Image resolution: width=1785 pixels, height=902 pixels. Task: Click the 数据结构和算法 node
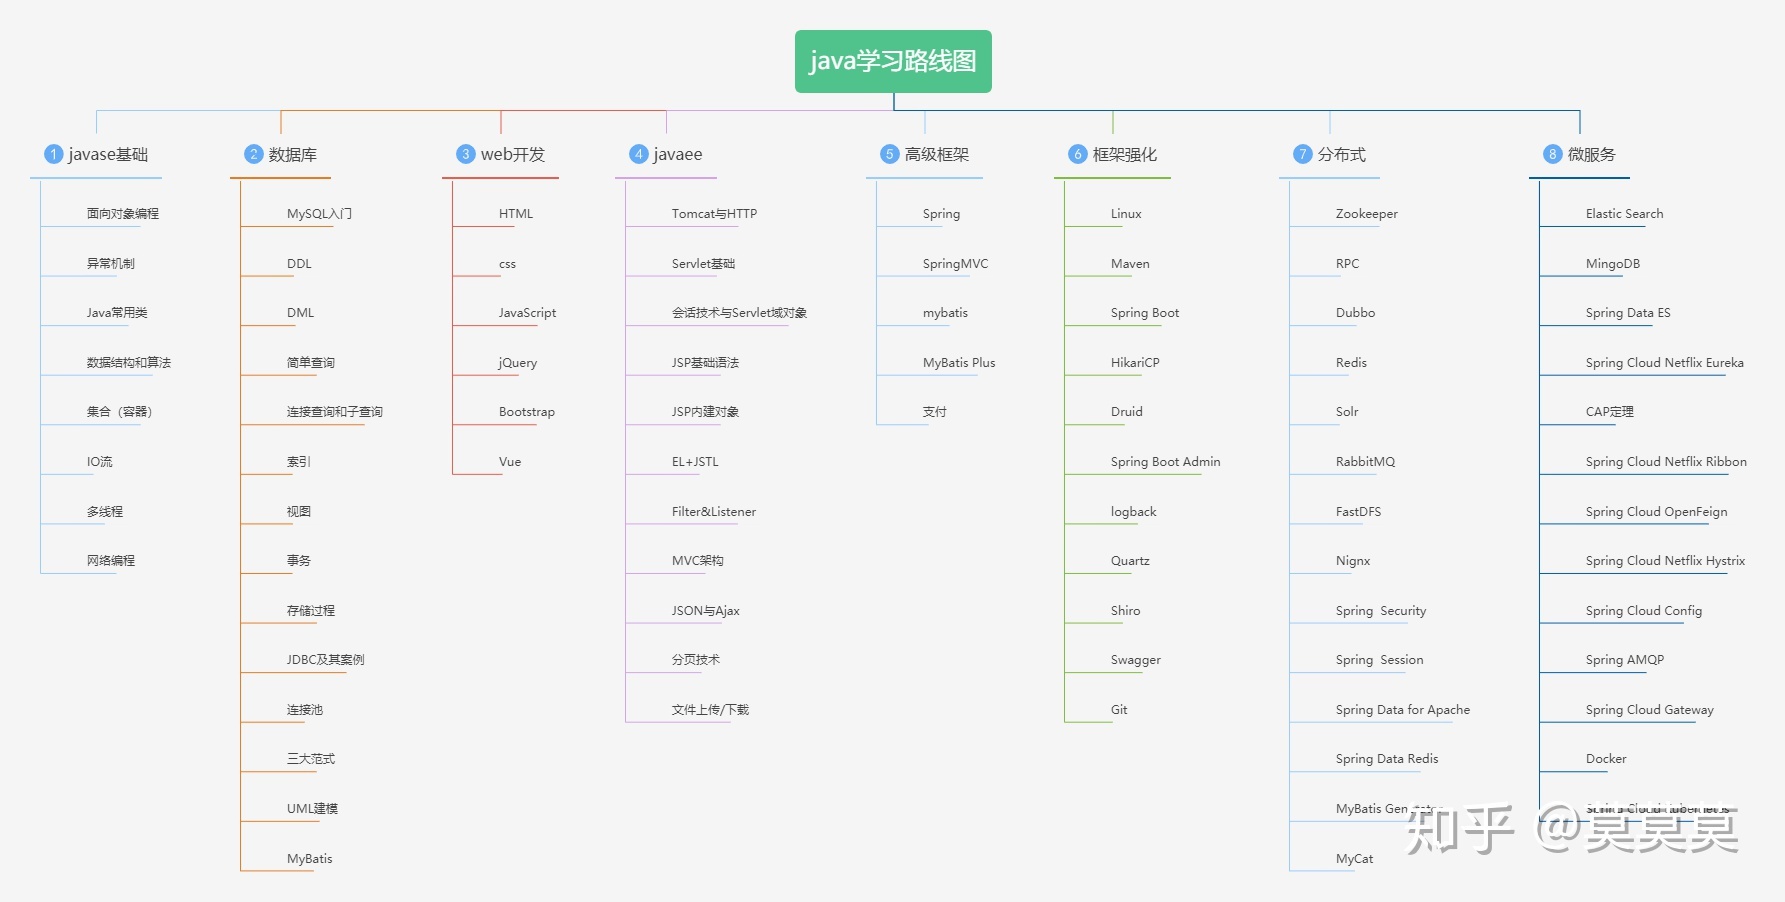pyautogui.click(x=129, y=363)
